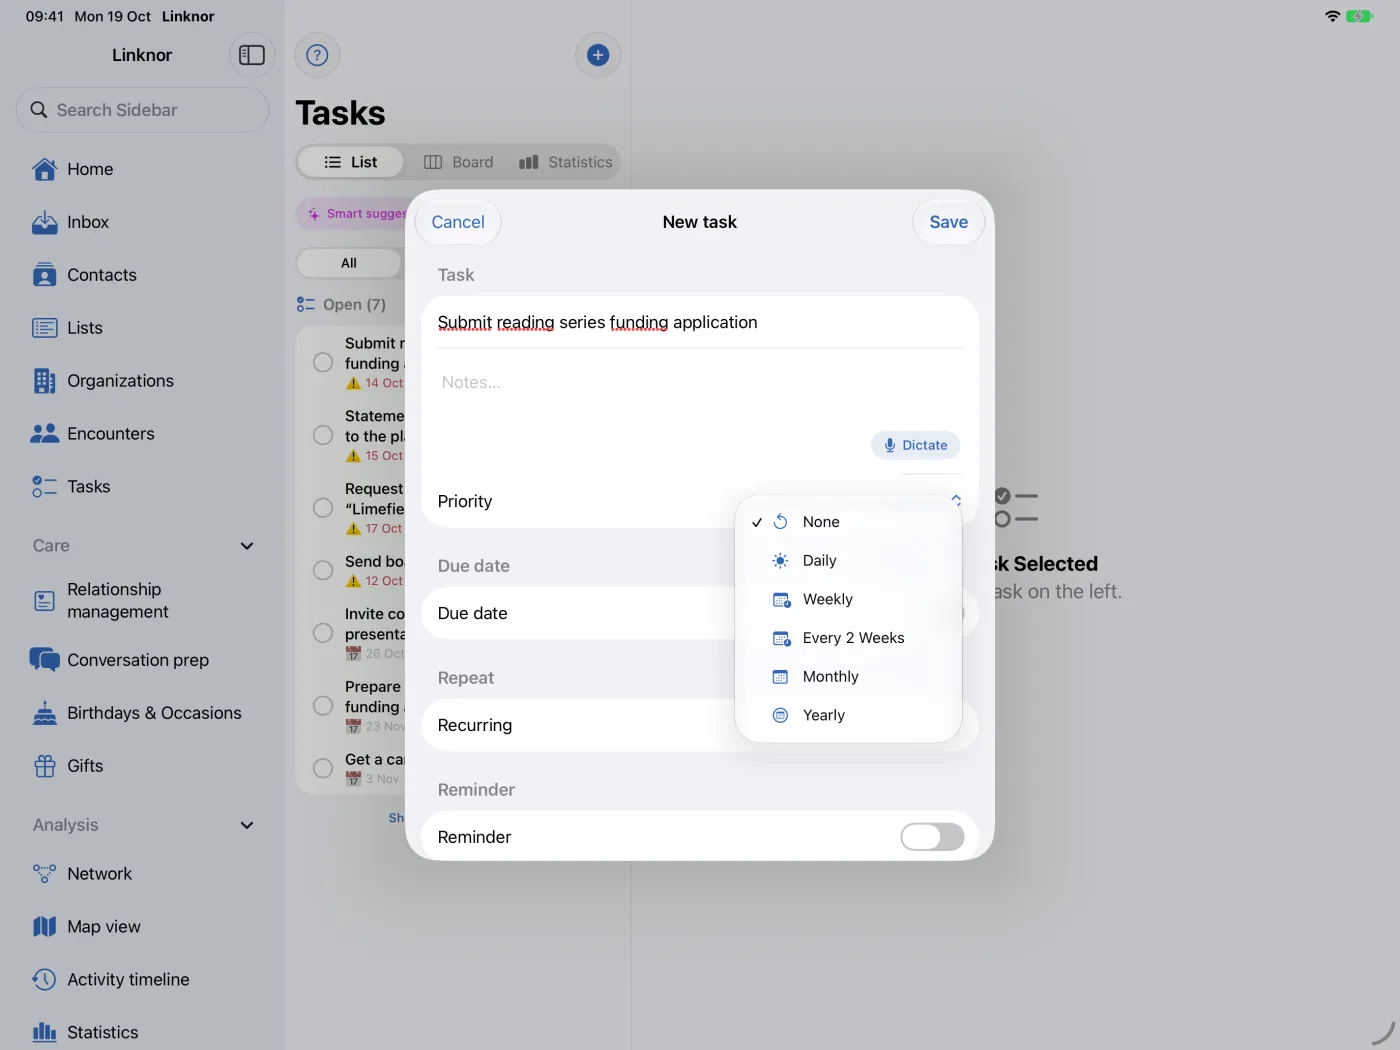
Task: Open Gifts in the sidebar
Action: point(142,766)
